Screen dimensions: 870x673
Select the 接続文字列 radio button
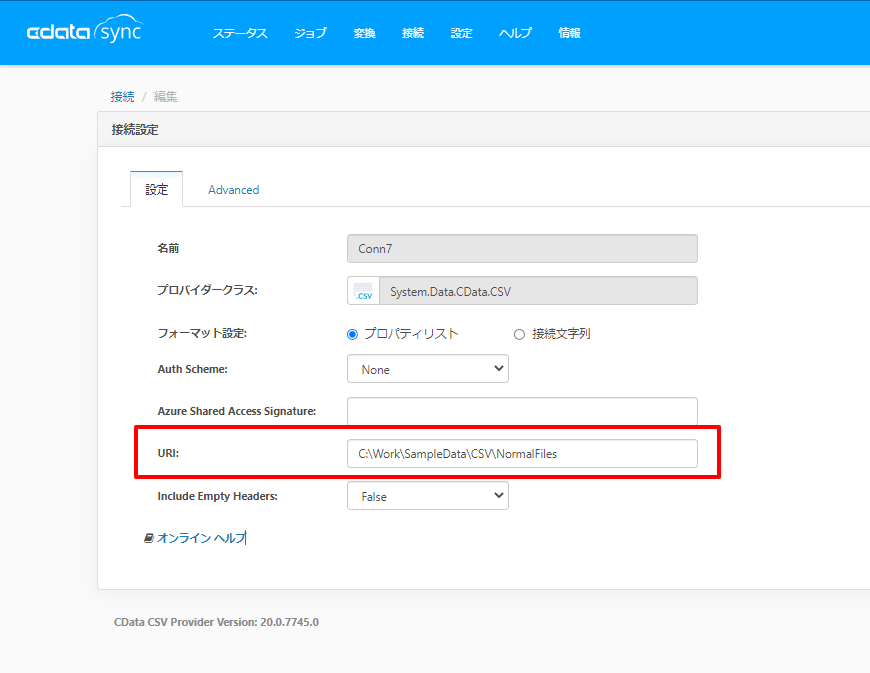(x=519, y=334)
